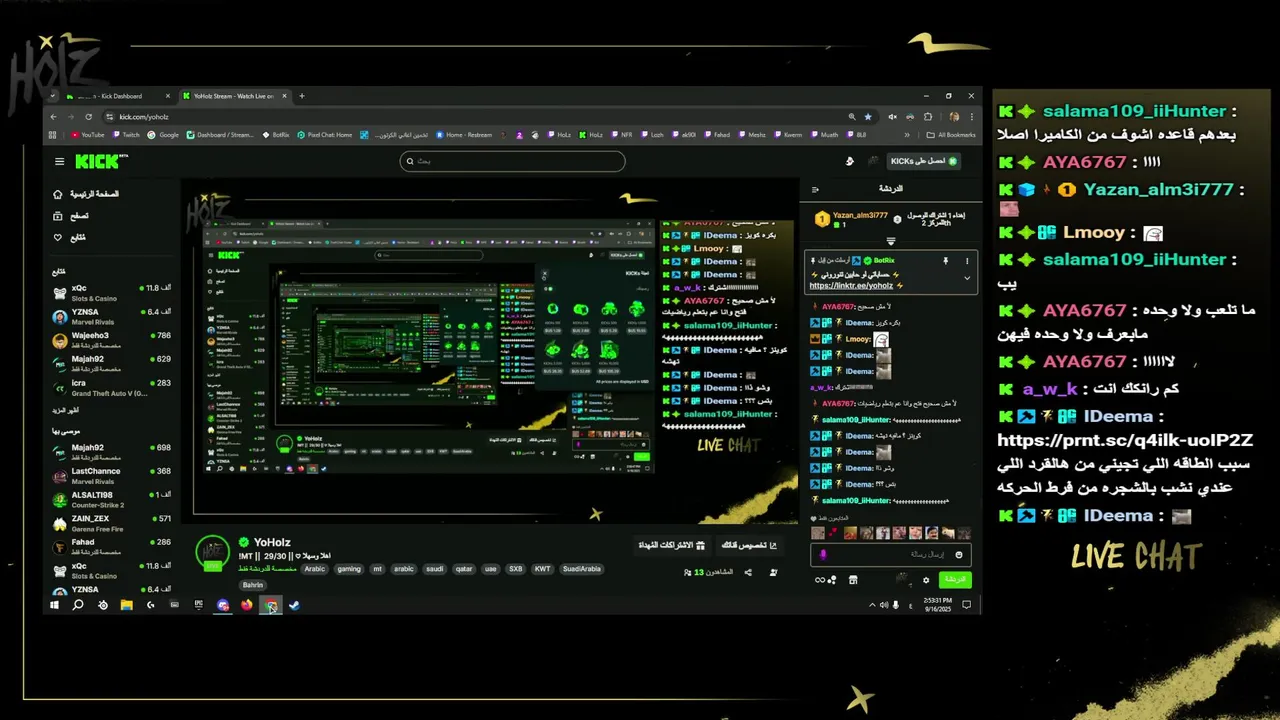Viewport: 1280px width, 720px height.
Task: Open the Chrome zoom magnifier icon
Action: point(852,117)
